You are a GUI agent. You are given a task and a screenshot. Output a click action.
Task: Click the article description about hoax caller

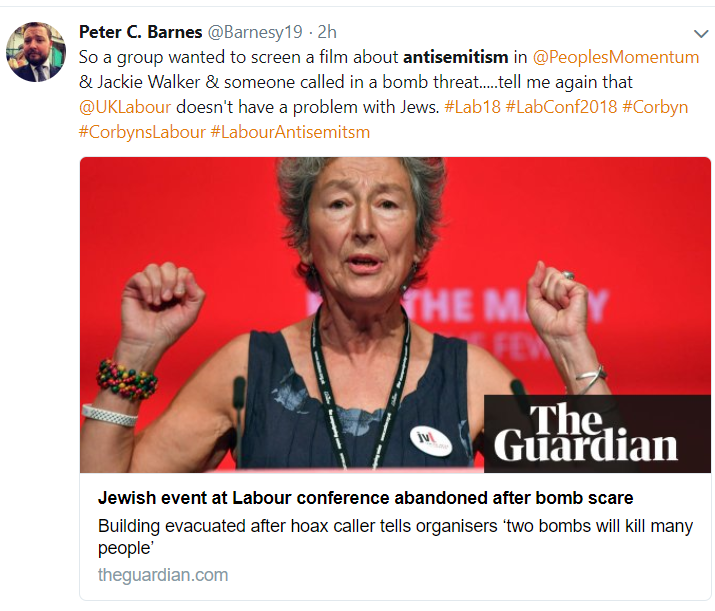(395, 537)
